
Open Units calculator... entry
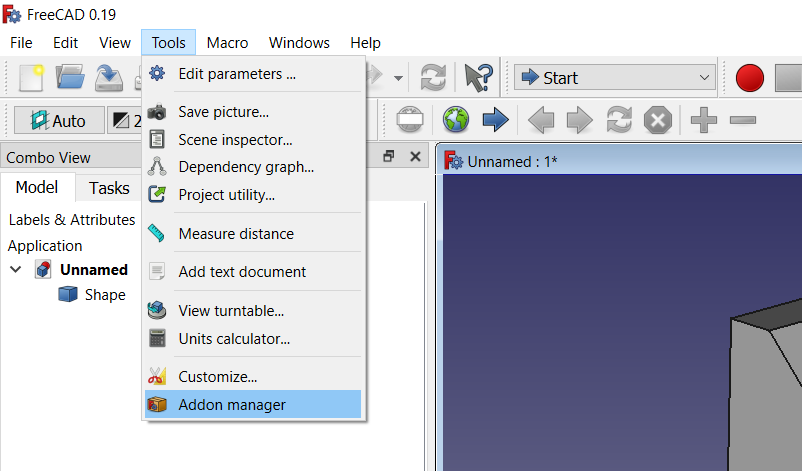coord(253,339)
